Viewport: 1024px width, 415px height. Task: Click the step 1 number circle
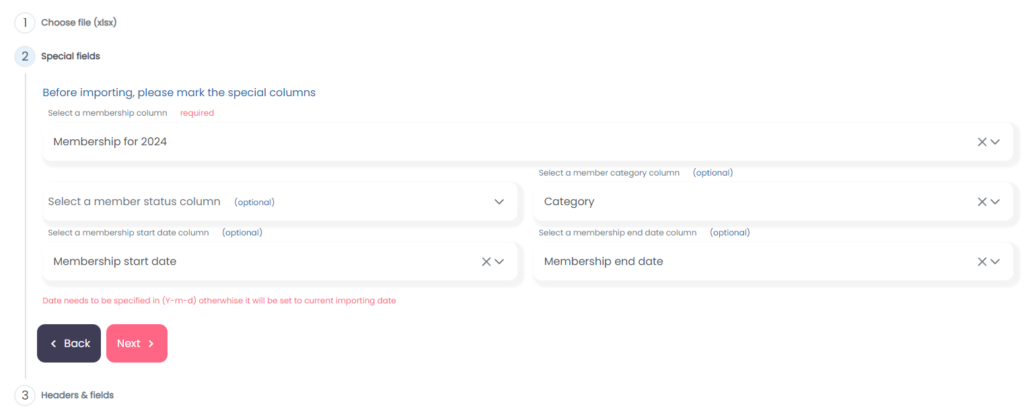point(25,23)
